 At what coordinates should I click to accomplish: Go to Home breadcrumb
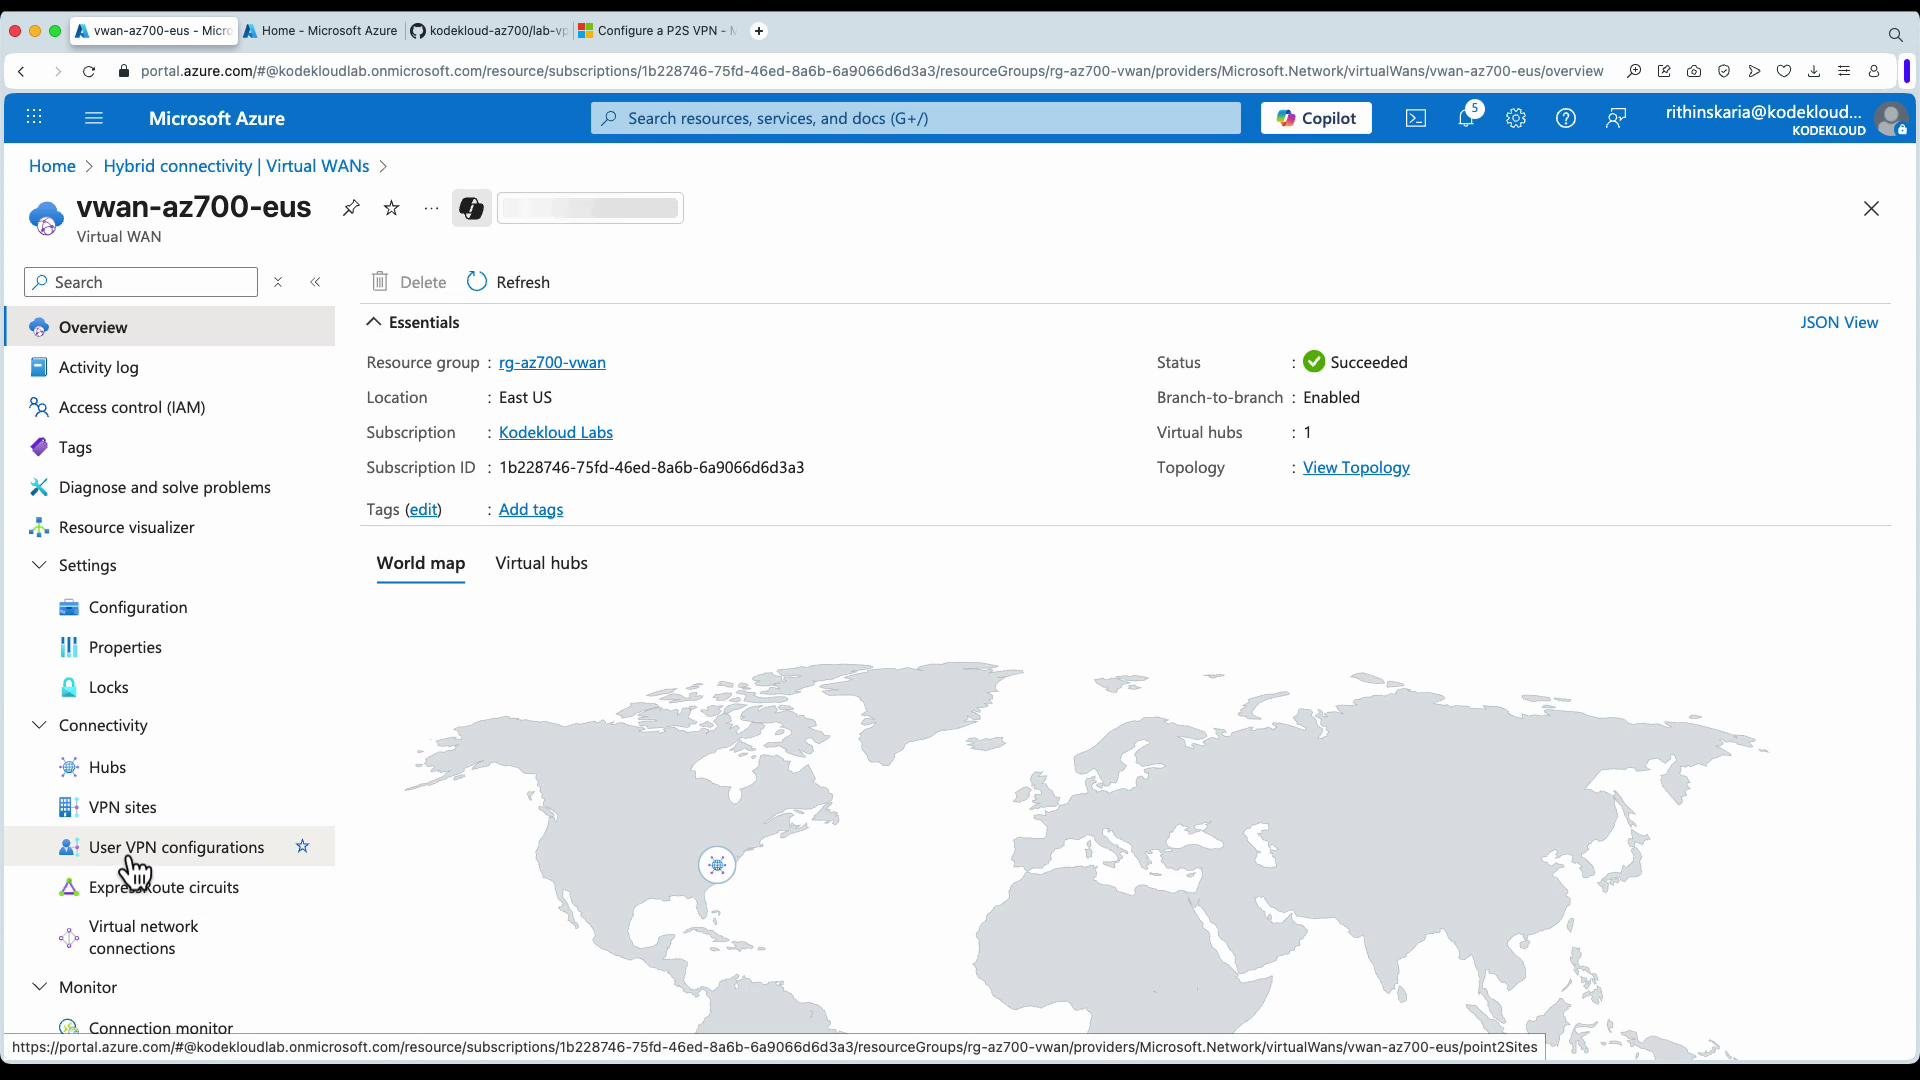coord(52,166)
